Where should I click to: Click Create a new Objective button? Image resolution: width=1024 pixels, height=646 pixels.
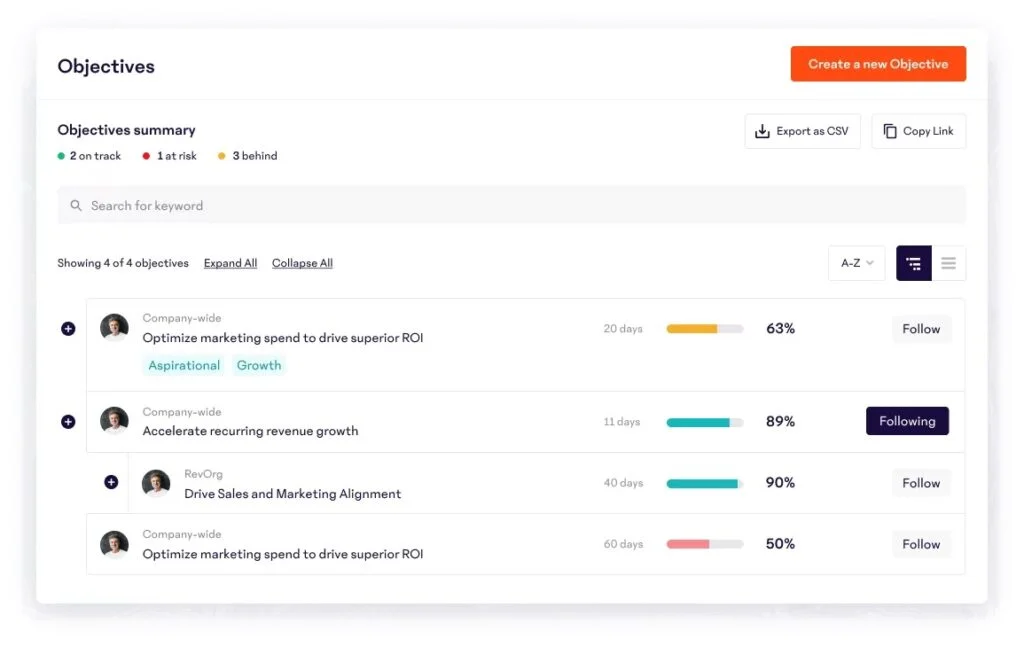click(x=877, y=64)
